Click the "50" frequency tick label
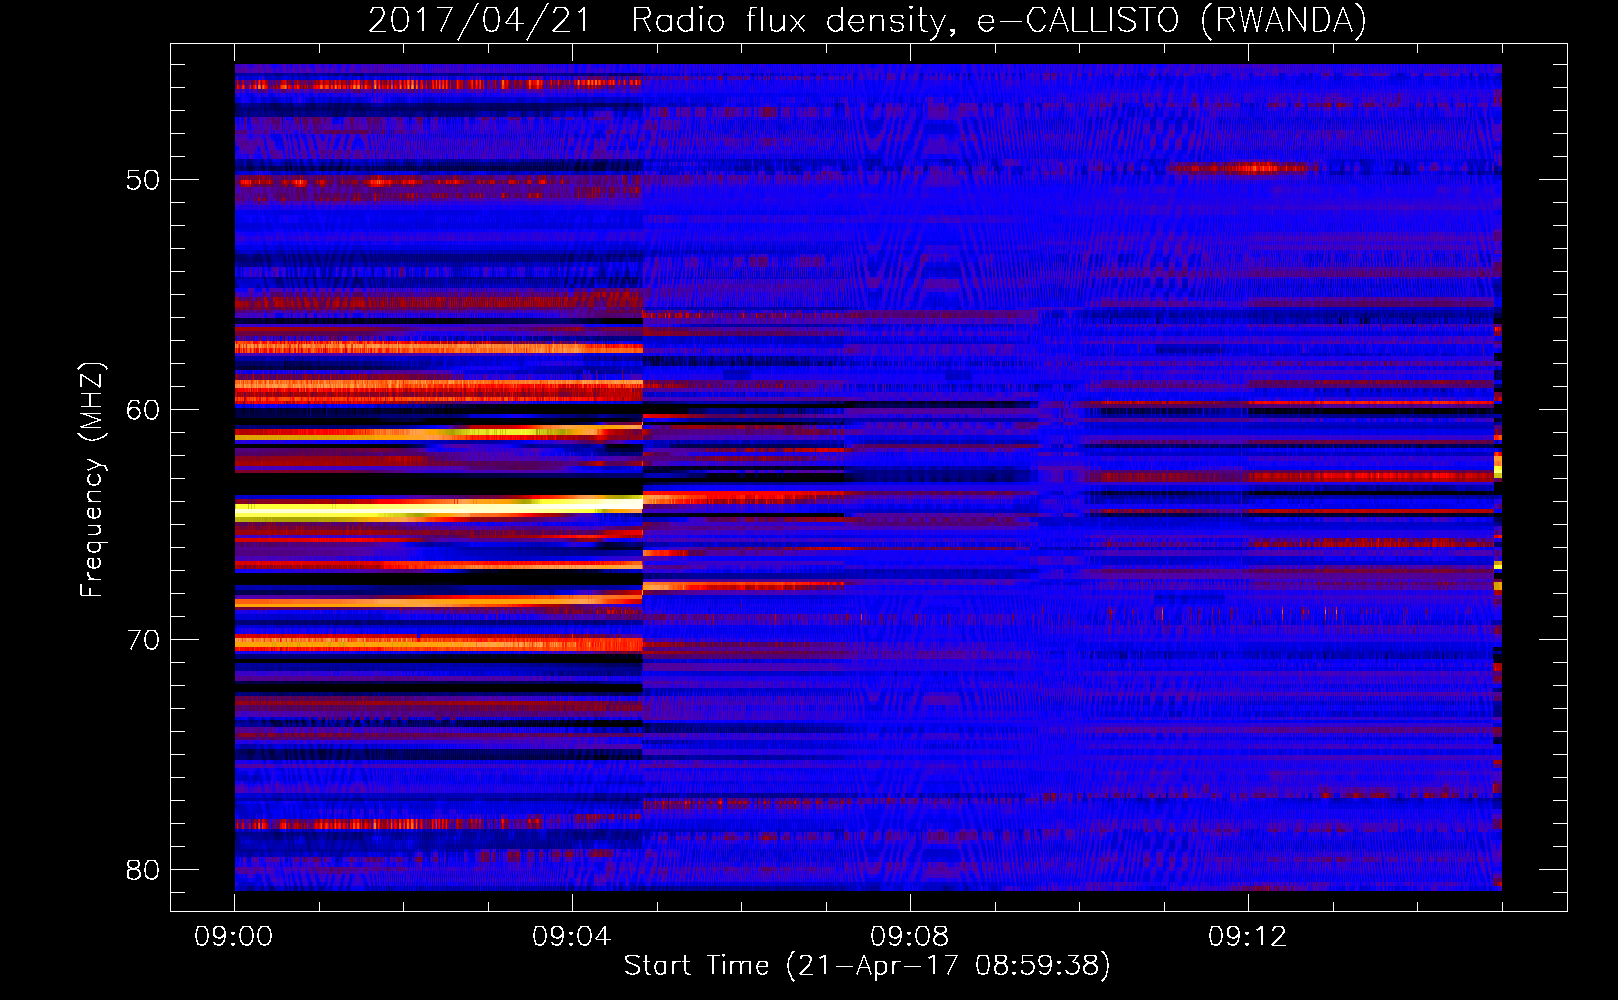Viewport: 1618px width, 1000px height. pyautogui.click(x=143, y=180)
